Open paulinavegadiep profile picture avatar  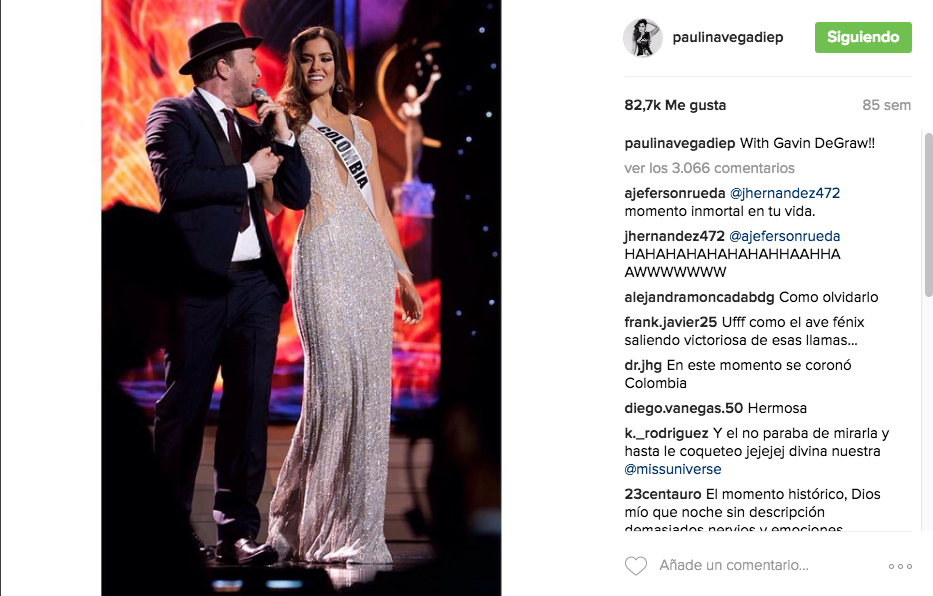coord(643,37)
